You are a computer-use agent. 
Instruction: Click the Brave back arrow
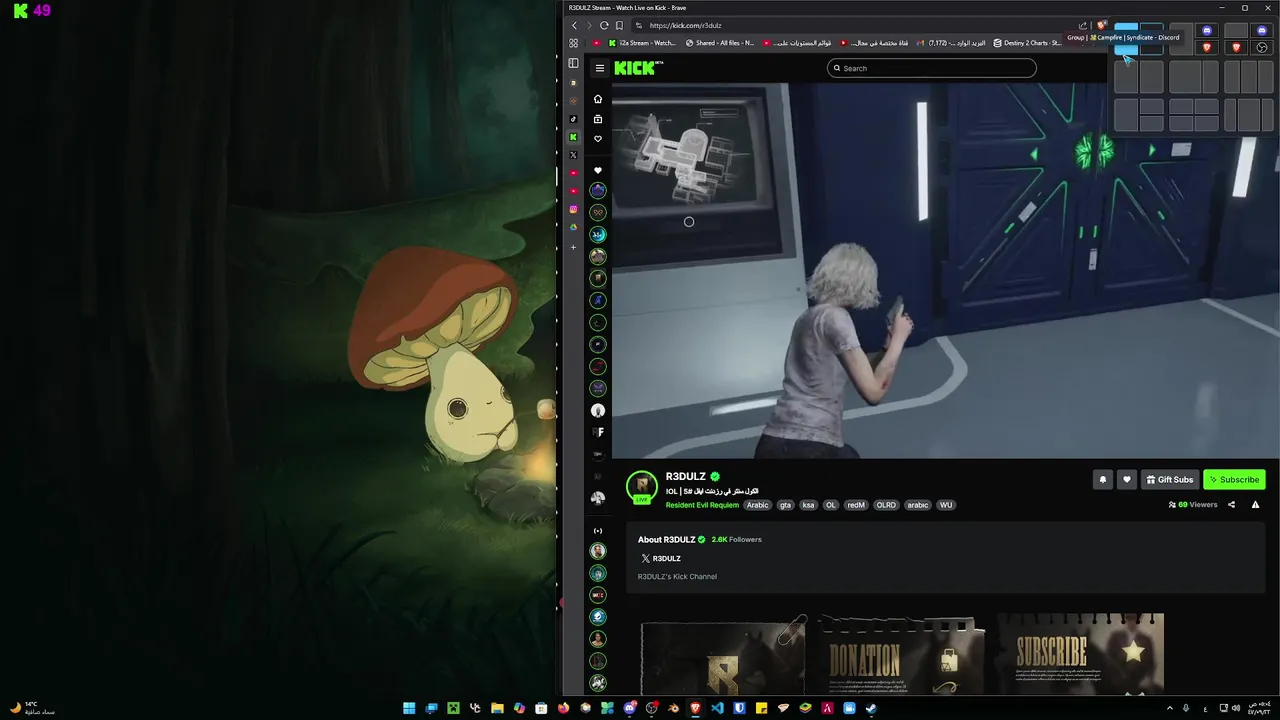(574, 25)
